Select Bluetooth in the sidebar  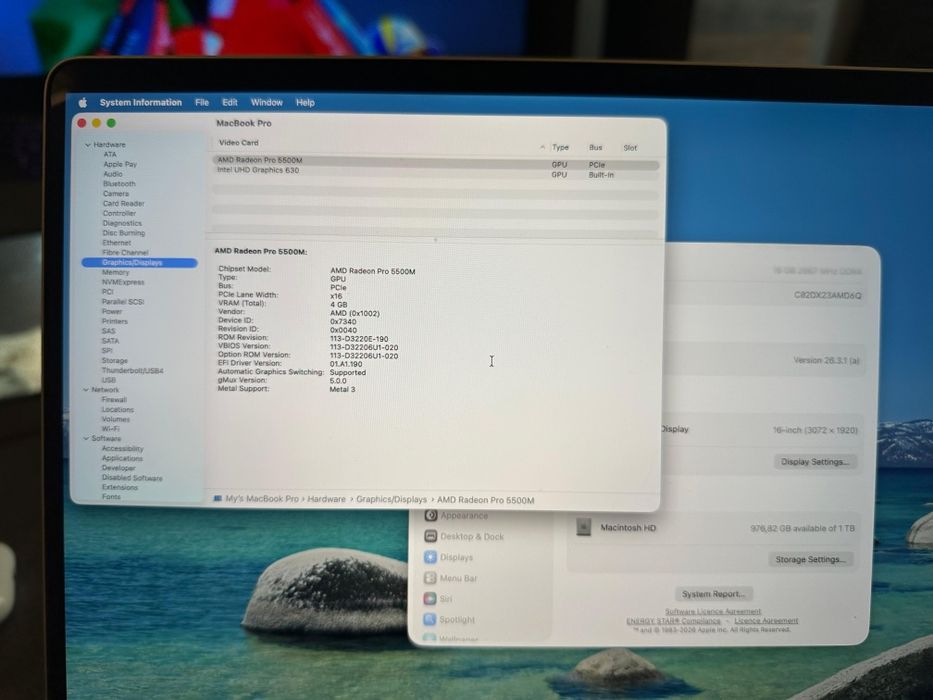tap(119, 184)
